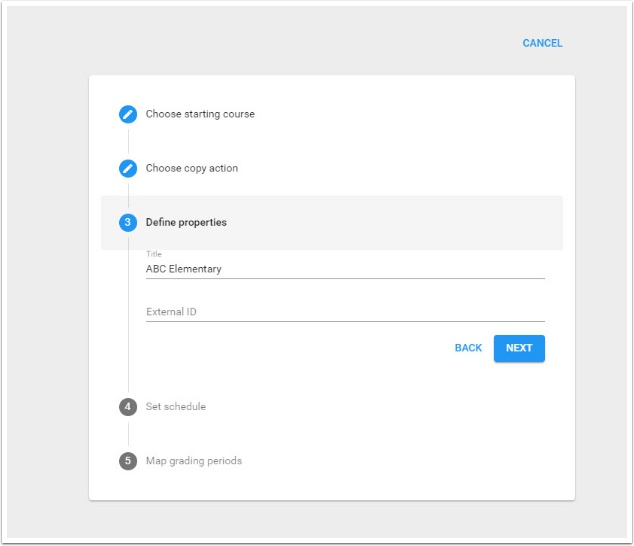This screenshot has height=546, width=634.
Task: Open the Map grading periods step label
Action: point(194,461)
